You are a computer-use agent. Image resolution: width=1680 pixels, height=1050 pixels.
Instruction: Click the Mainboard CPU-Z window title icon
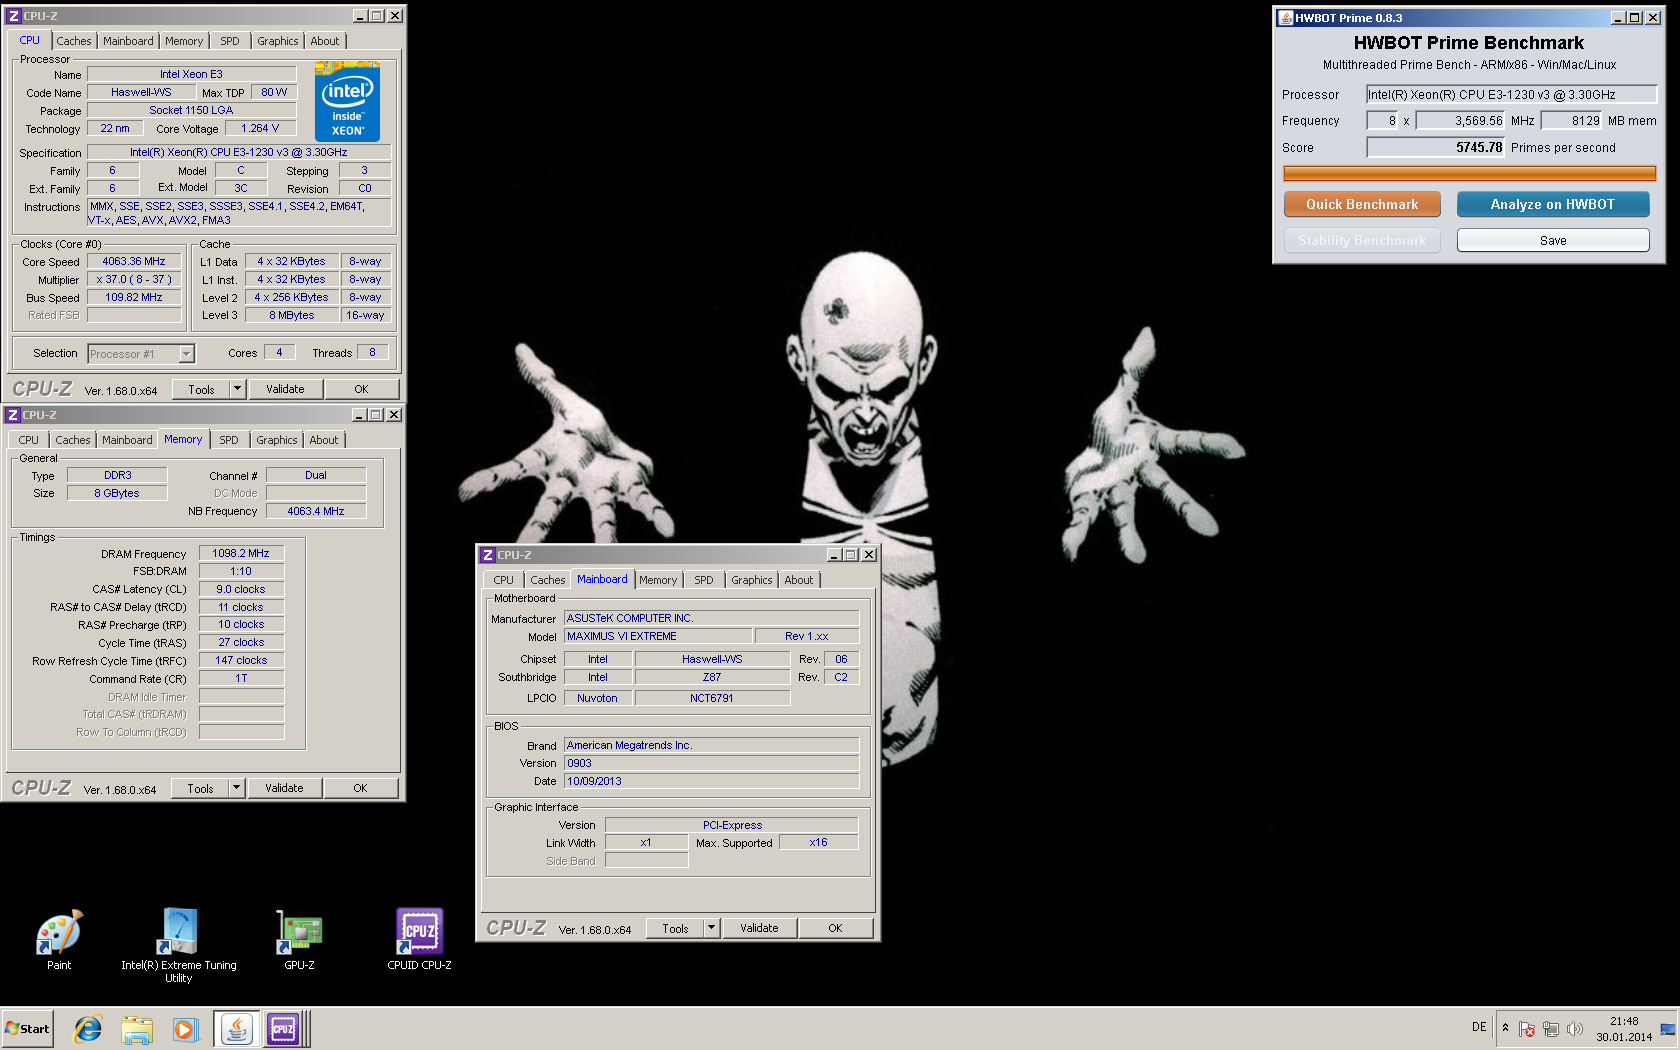(488, 555)
